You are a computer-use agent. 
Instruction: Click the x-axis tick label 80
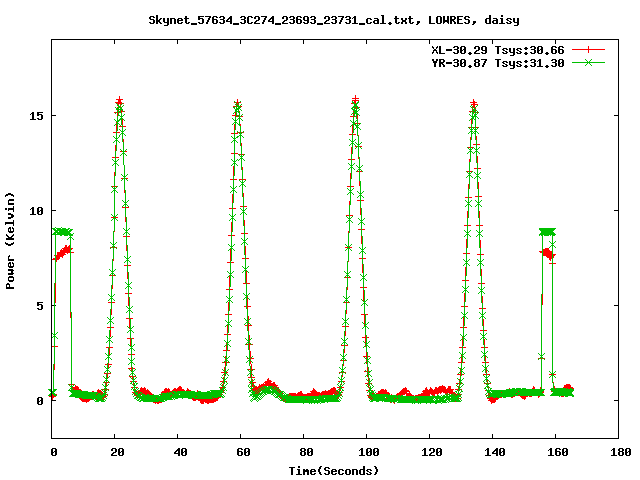306,452
